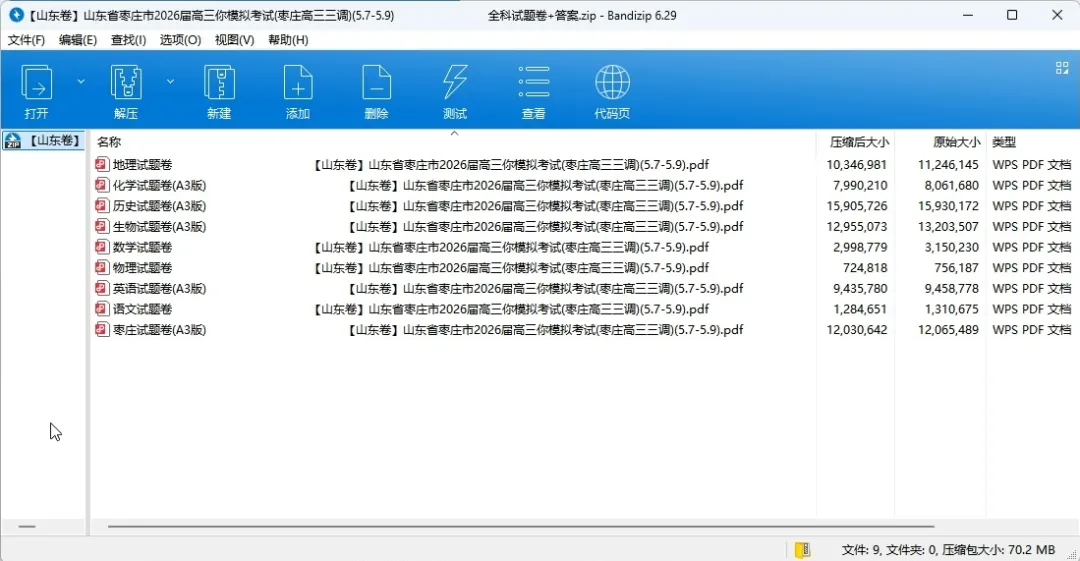Select the 地理试题卷 PDF file icon
The height and width of the screenshot is (561, 1080).
[102, 164]
